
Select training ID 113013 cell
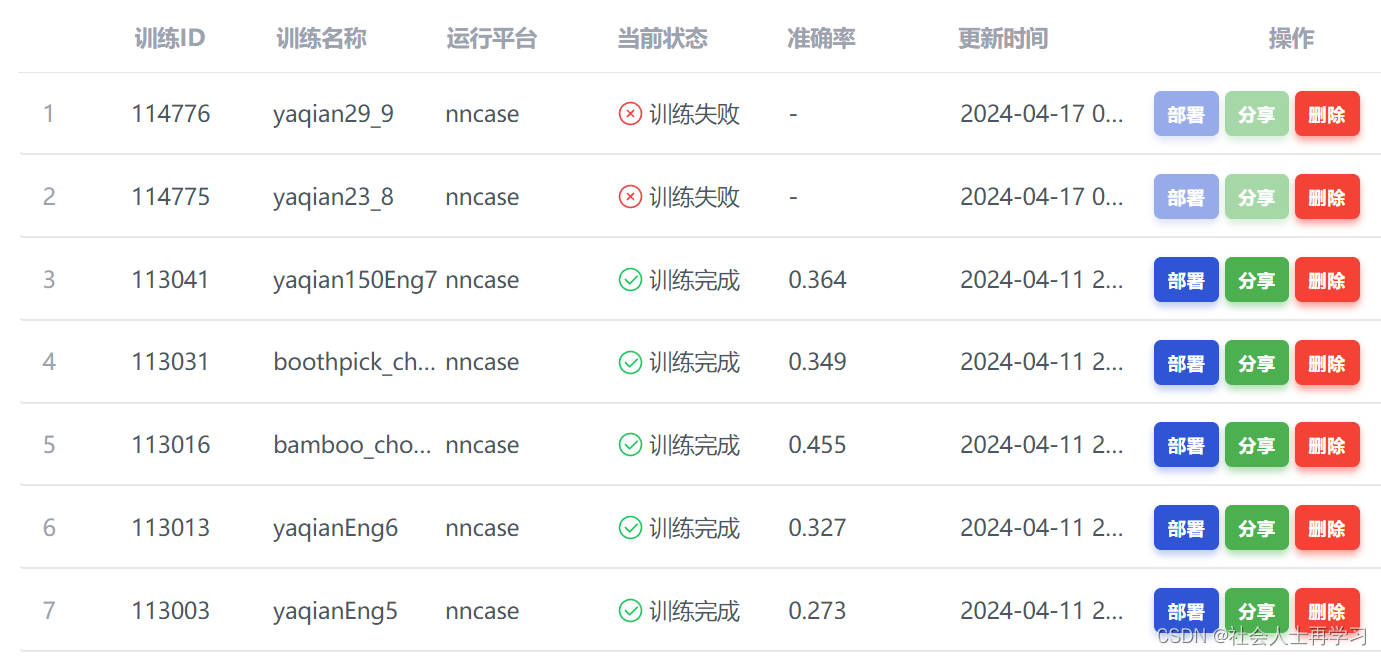click(171, 528)
